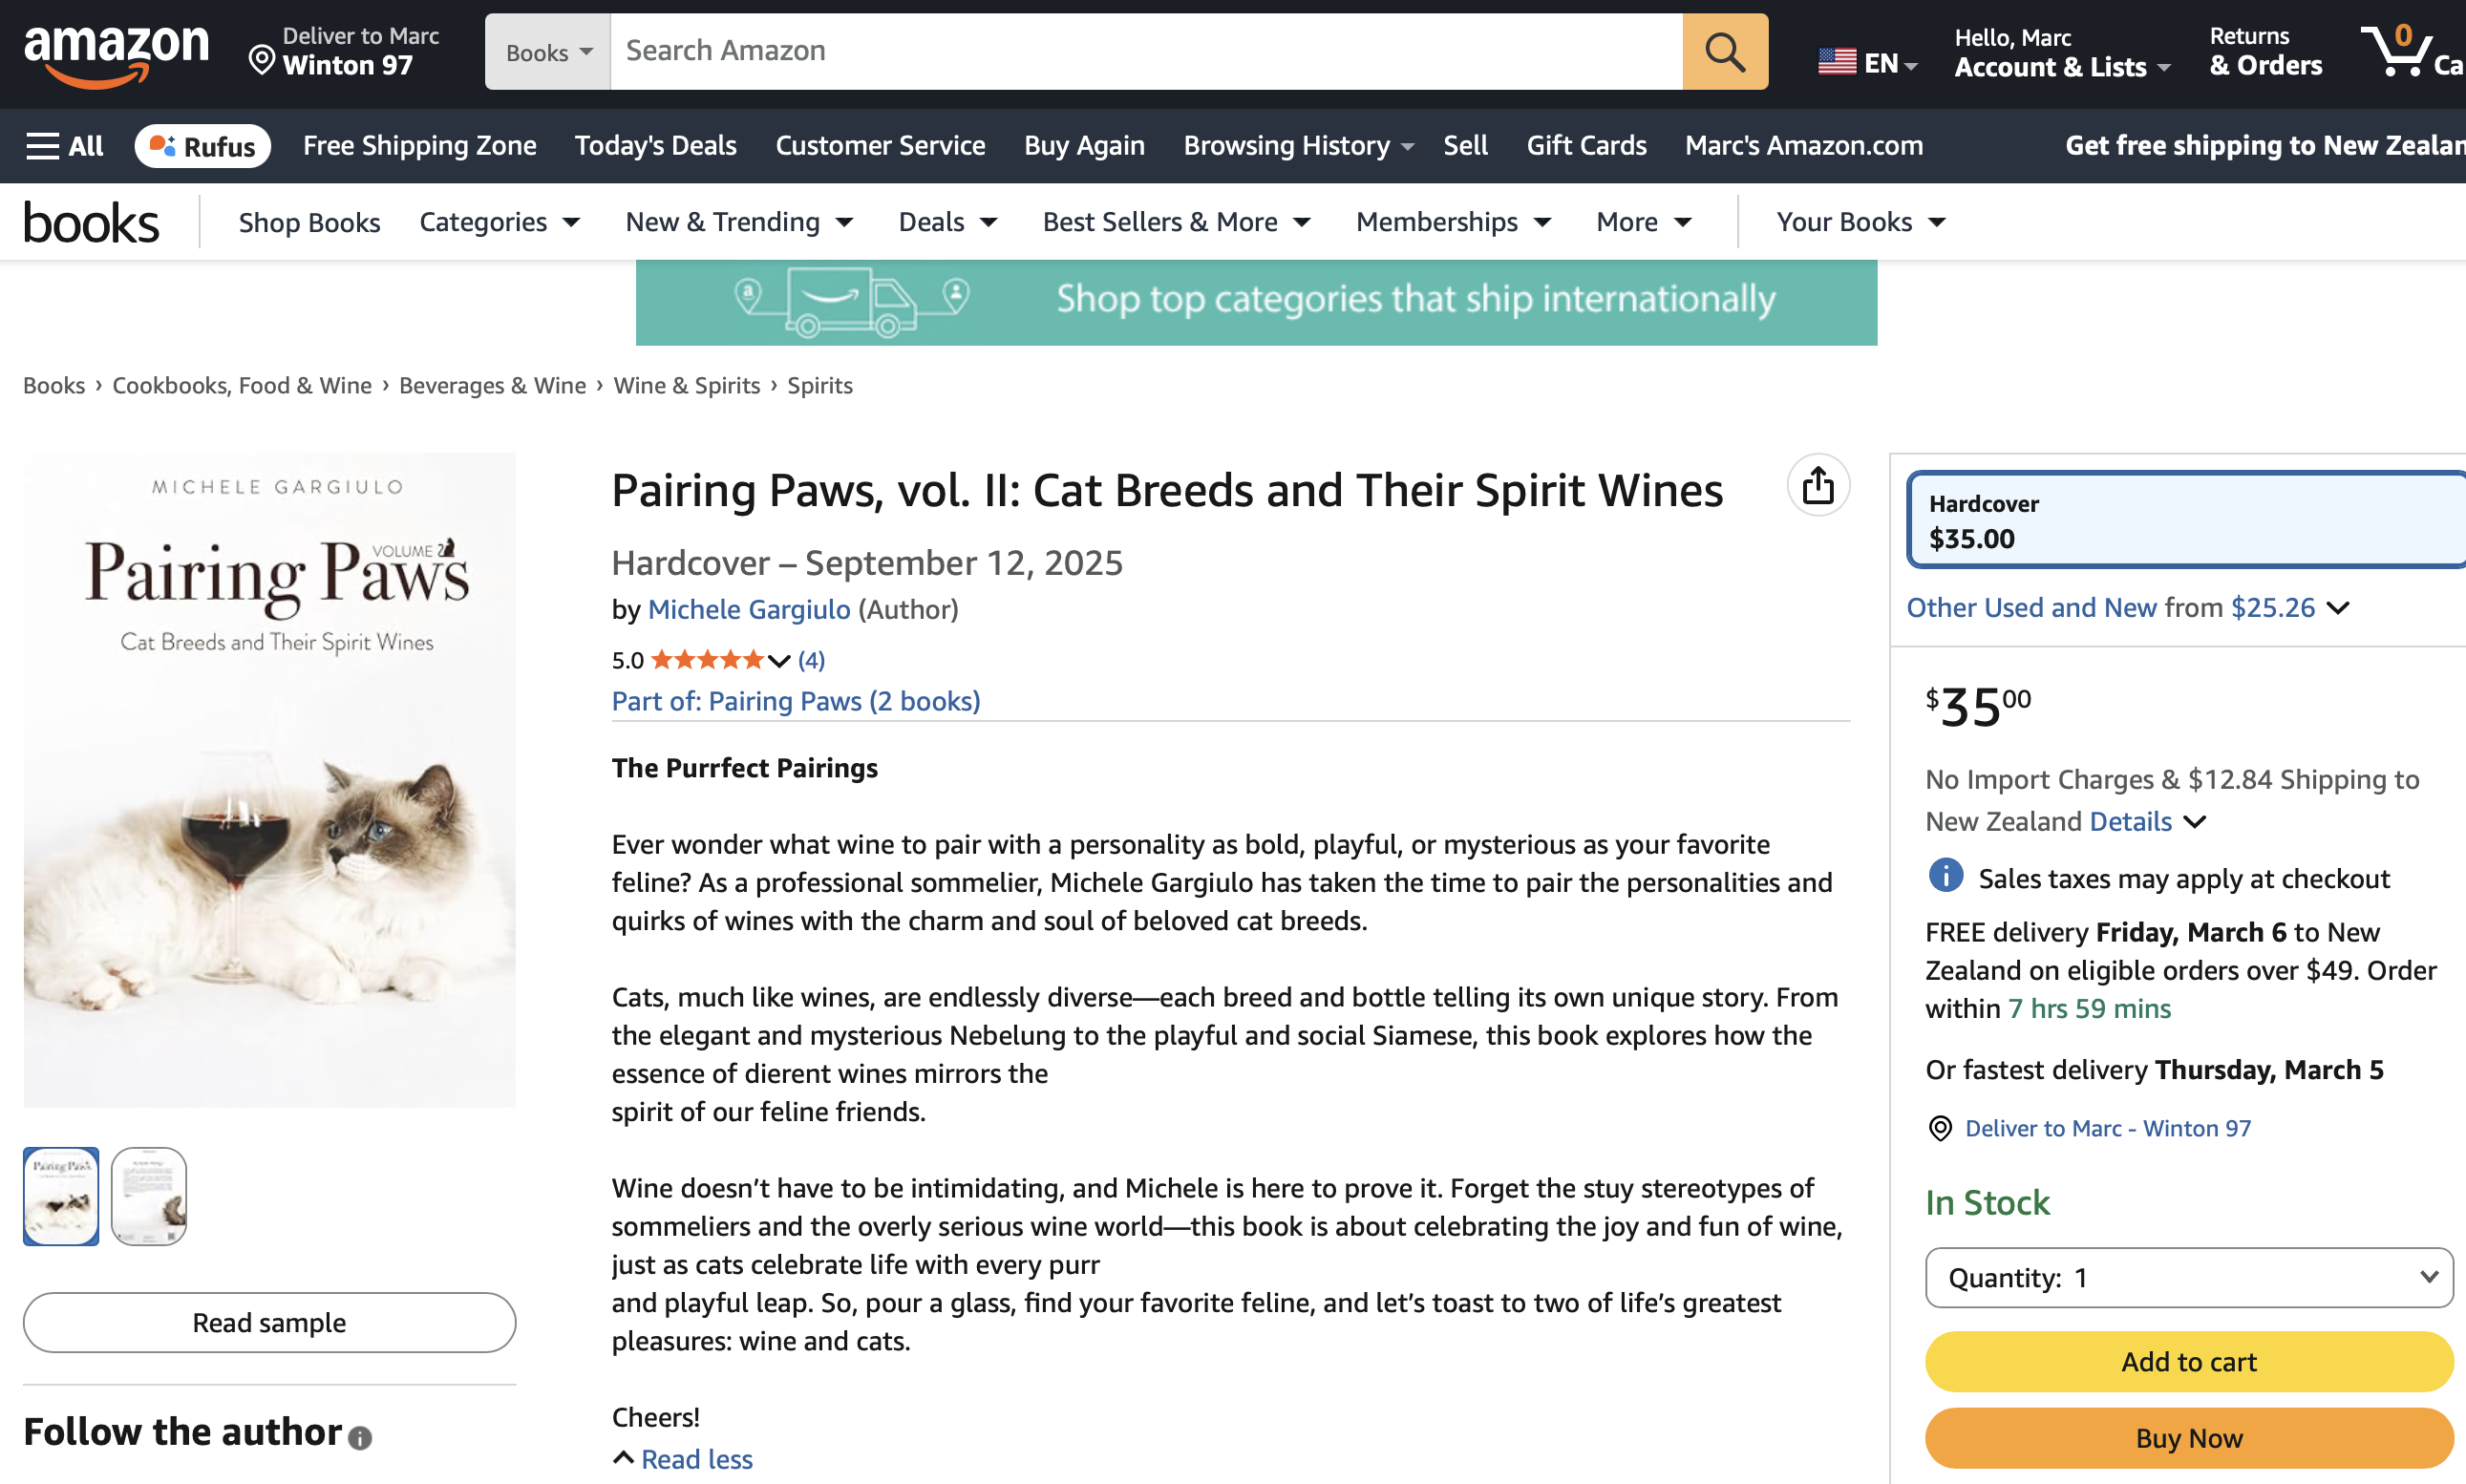Viewport: 2466px width, 1484px height.
Task: Click the Amazon logo
Action: tap(116, 54)
